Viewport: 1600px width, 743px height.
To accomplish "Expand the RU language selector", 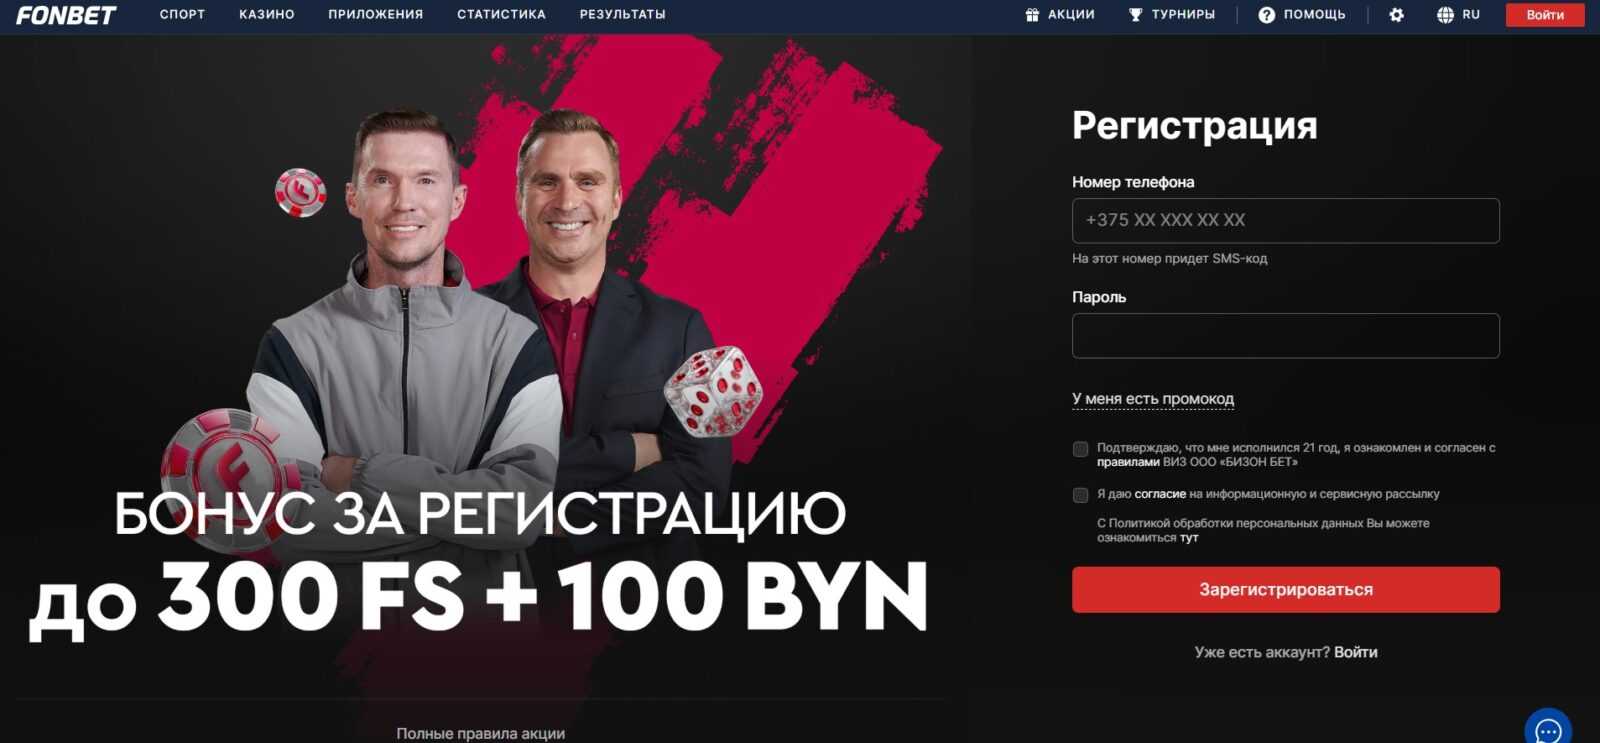I will 1471,15.
